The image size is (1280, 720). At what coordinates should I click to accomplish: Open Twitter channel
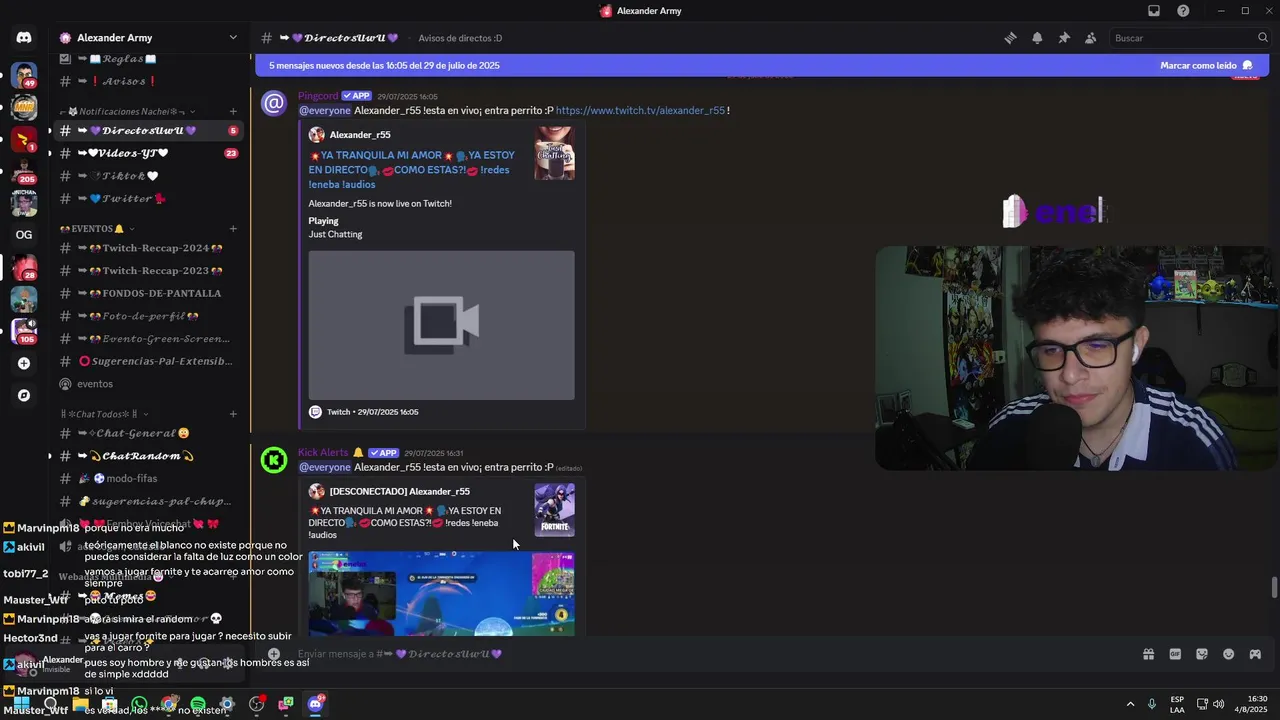tap(148, 198)
